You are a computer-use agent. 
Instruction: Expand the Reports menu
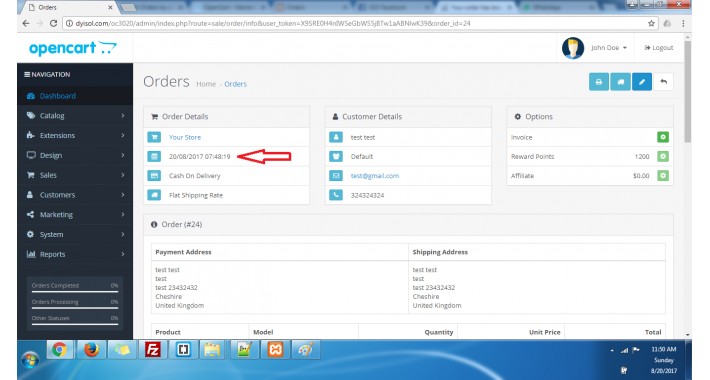pos(75,255)
